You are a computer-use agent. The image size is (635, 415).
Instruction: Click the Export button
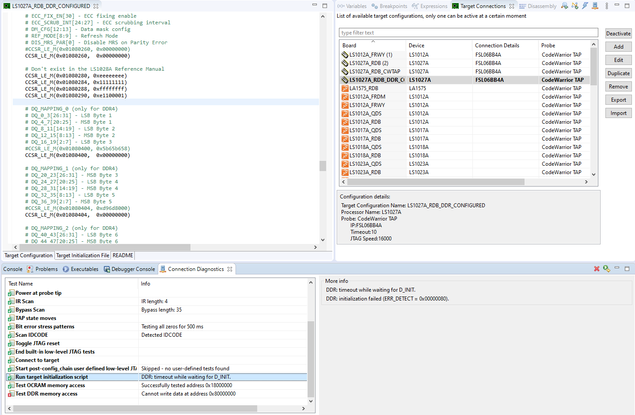618,100
